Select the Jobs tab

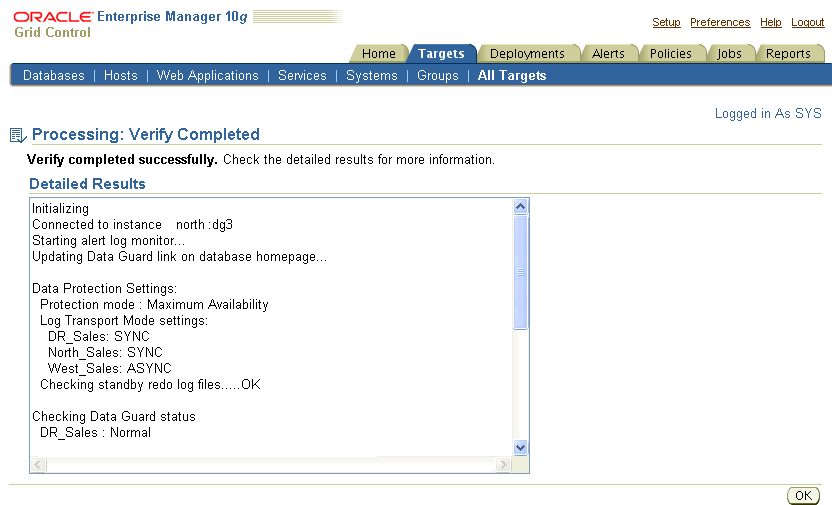[x=730, y=54]
